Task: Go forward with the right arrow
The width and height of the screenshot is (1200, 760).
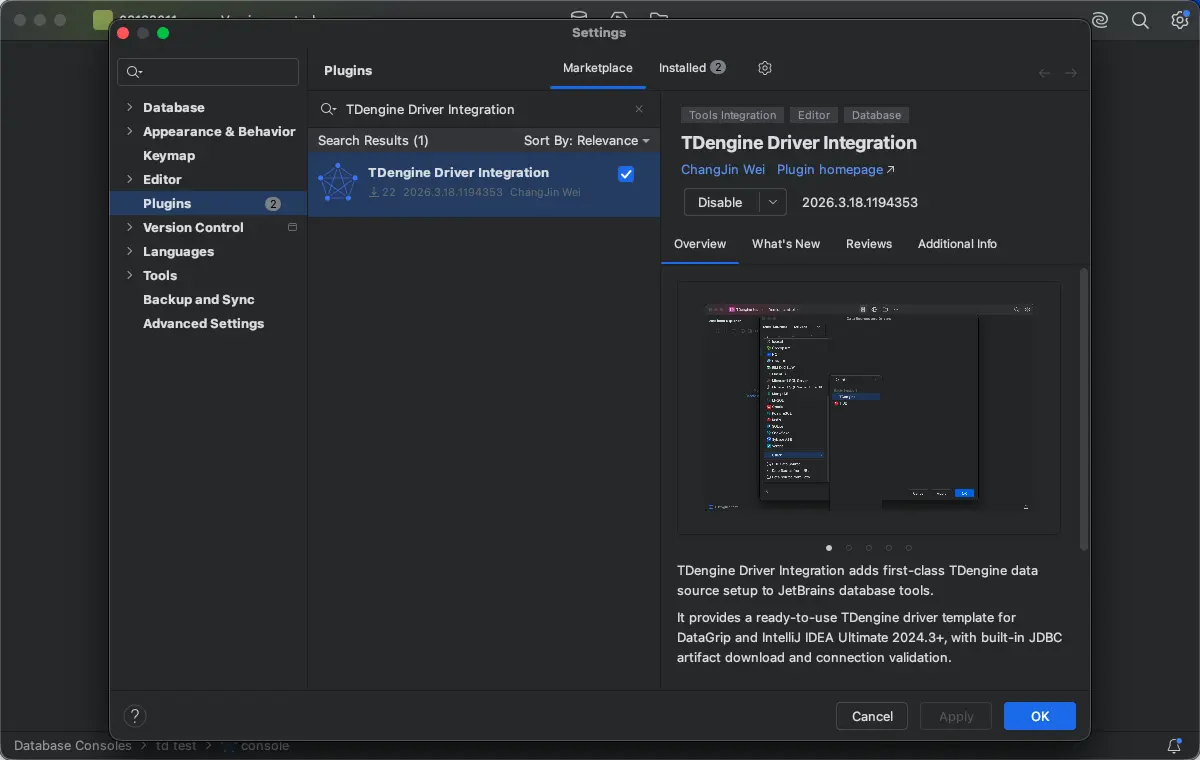Action: [x=1071, y=73]
